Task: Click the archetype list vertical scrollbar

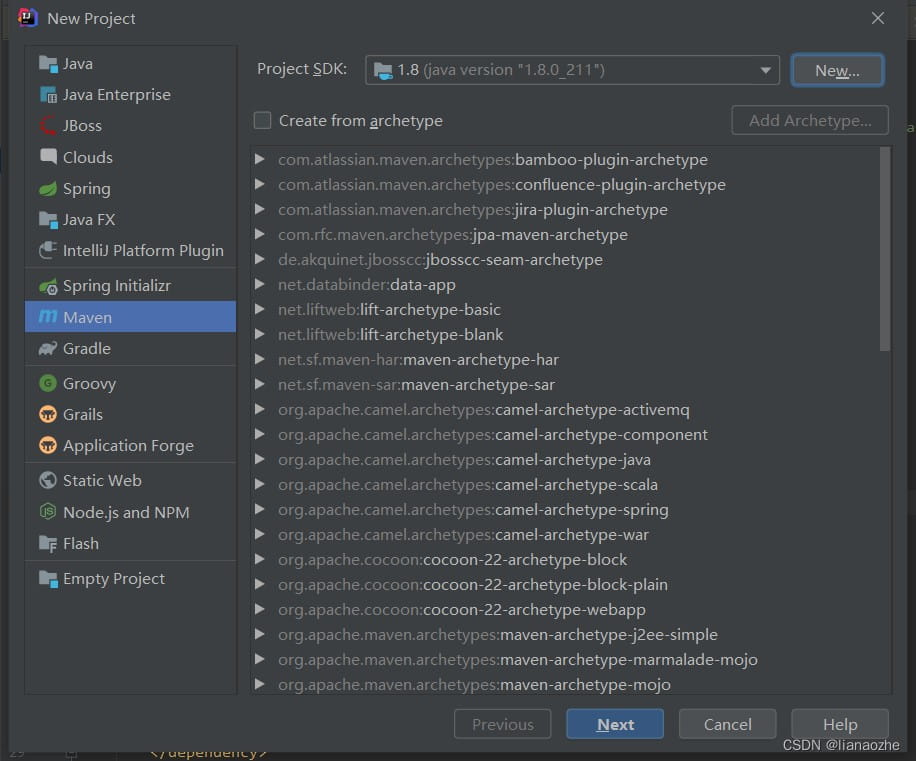Action: tap(884, 249)
